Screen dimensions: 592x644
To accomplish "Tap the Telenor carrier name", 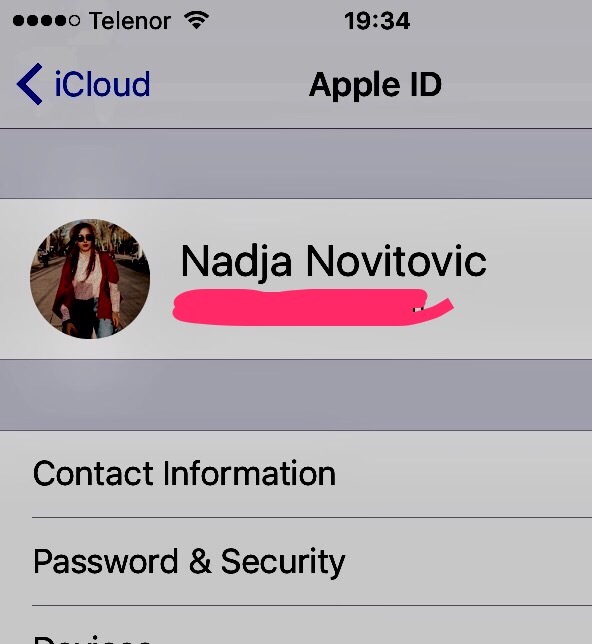I will (x=130, y=21).
